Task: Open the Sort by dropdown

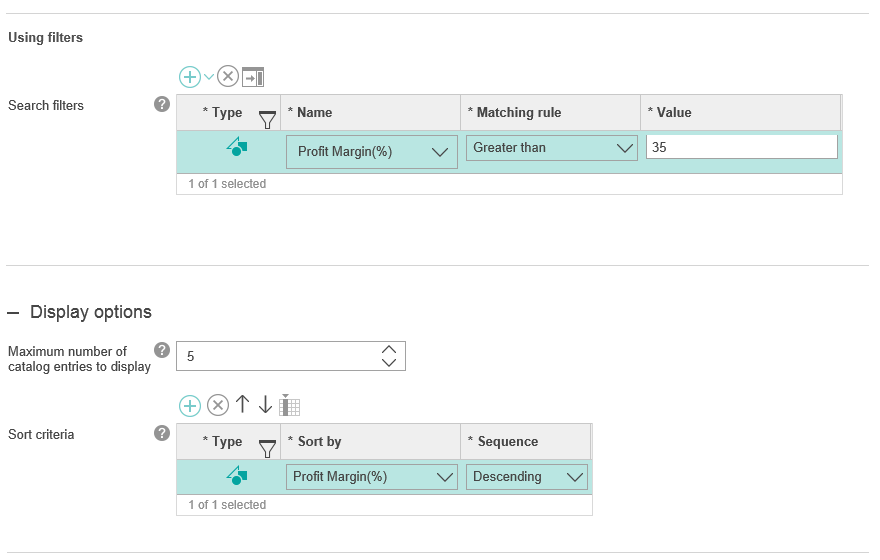Action: point(372,477)
